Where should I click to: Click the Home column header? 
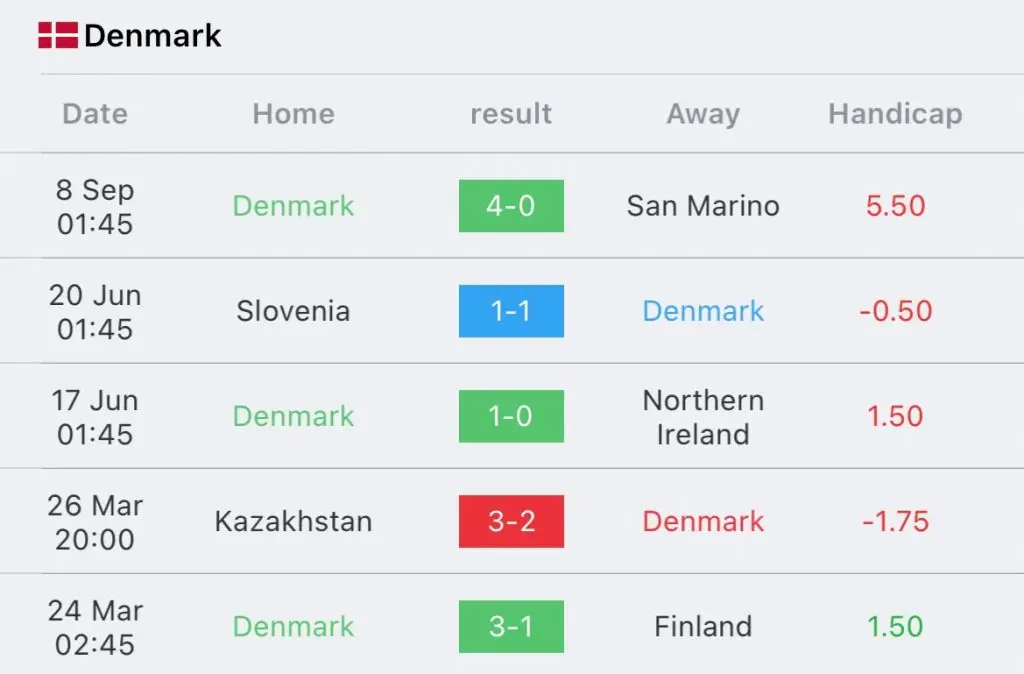(x=294, y=114)
